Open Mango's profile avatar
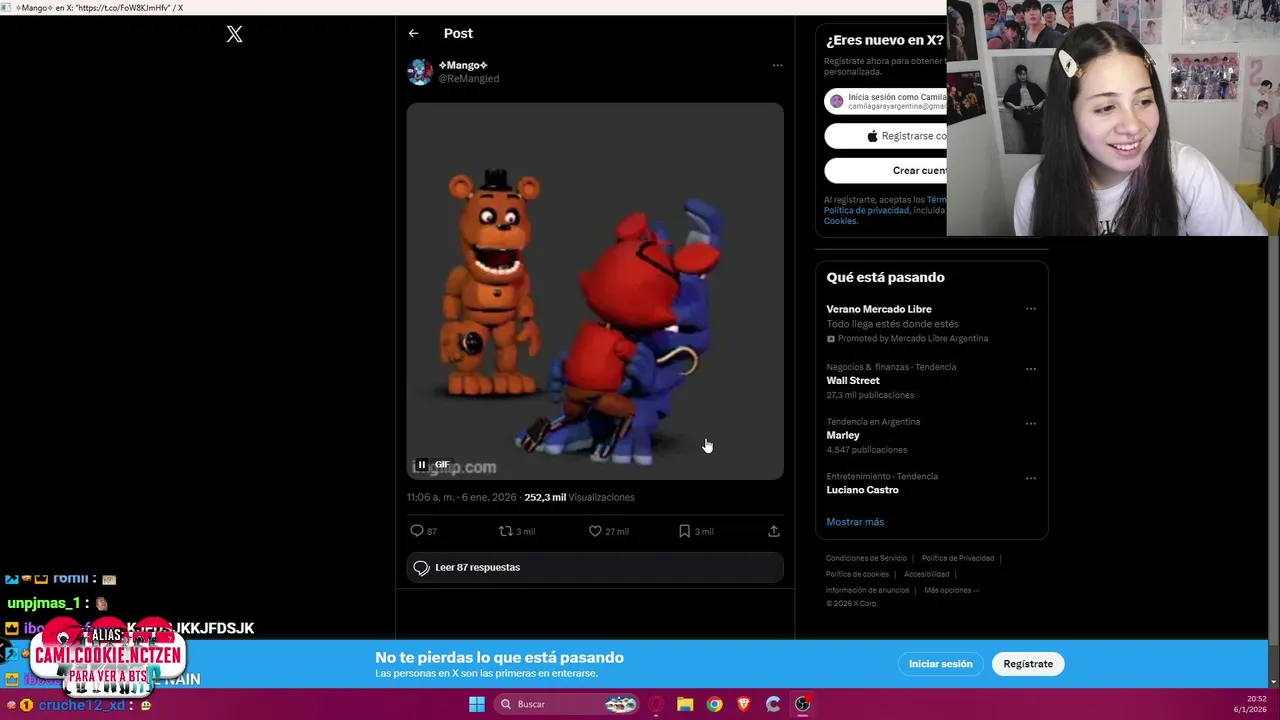The image size is (1280, 720). tap(420, 71)
